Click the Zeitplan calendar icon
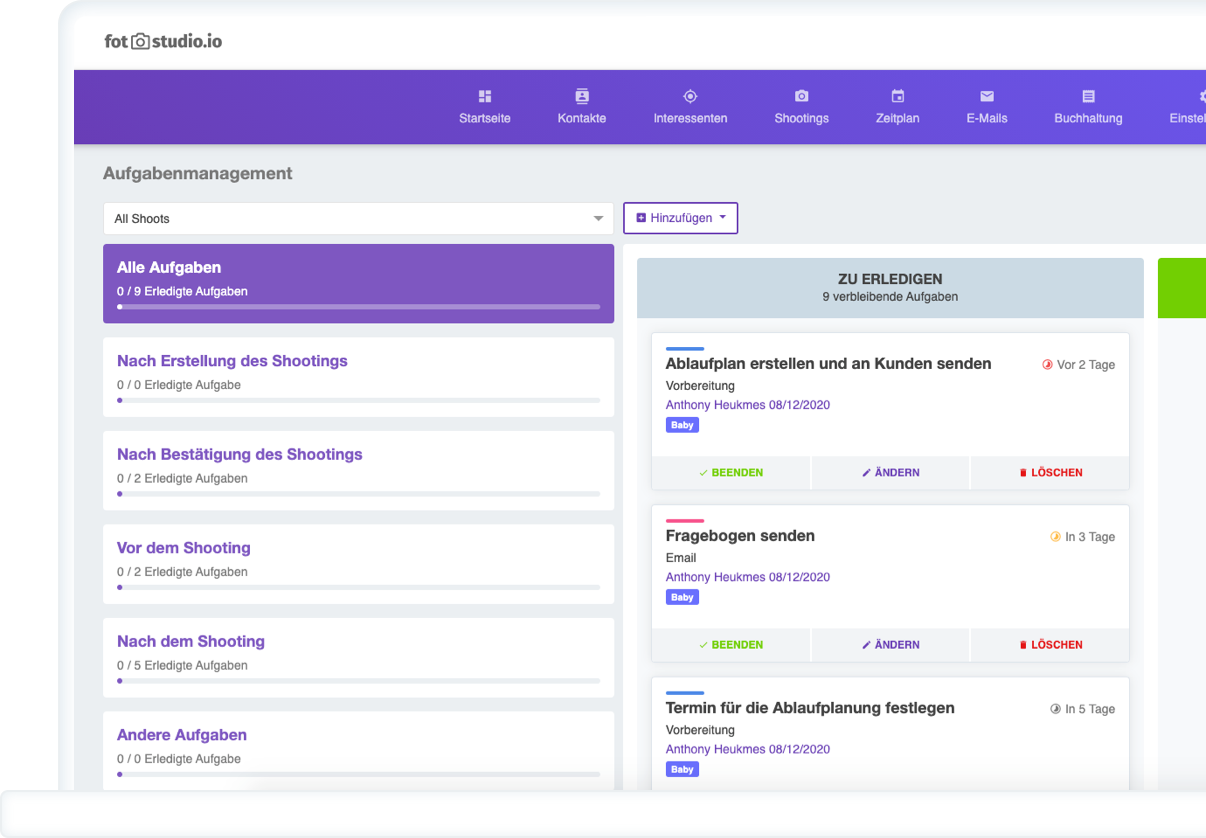Screen dimensions: 1206x838 coord(897,96)
